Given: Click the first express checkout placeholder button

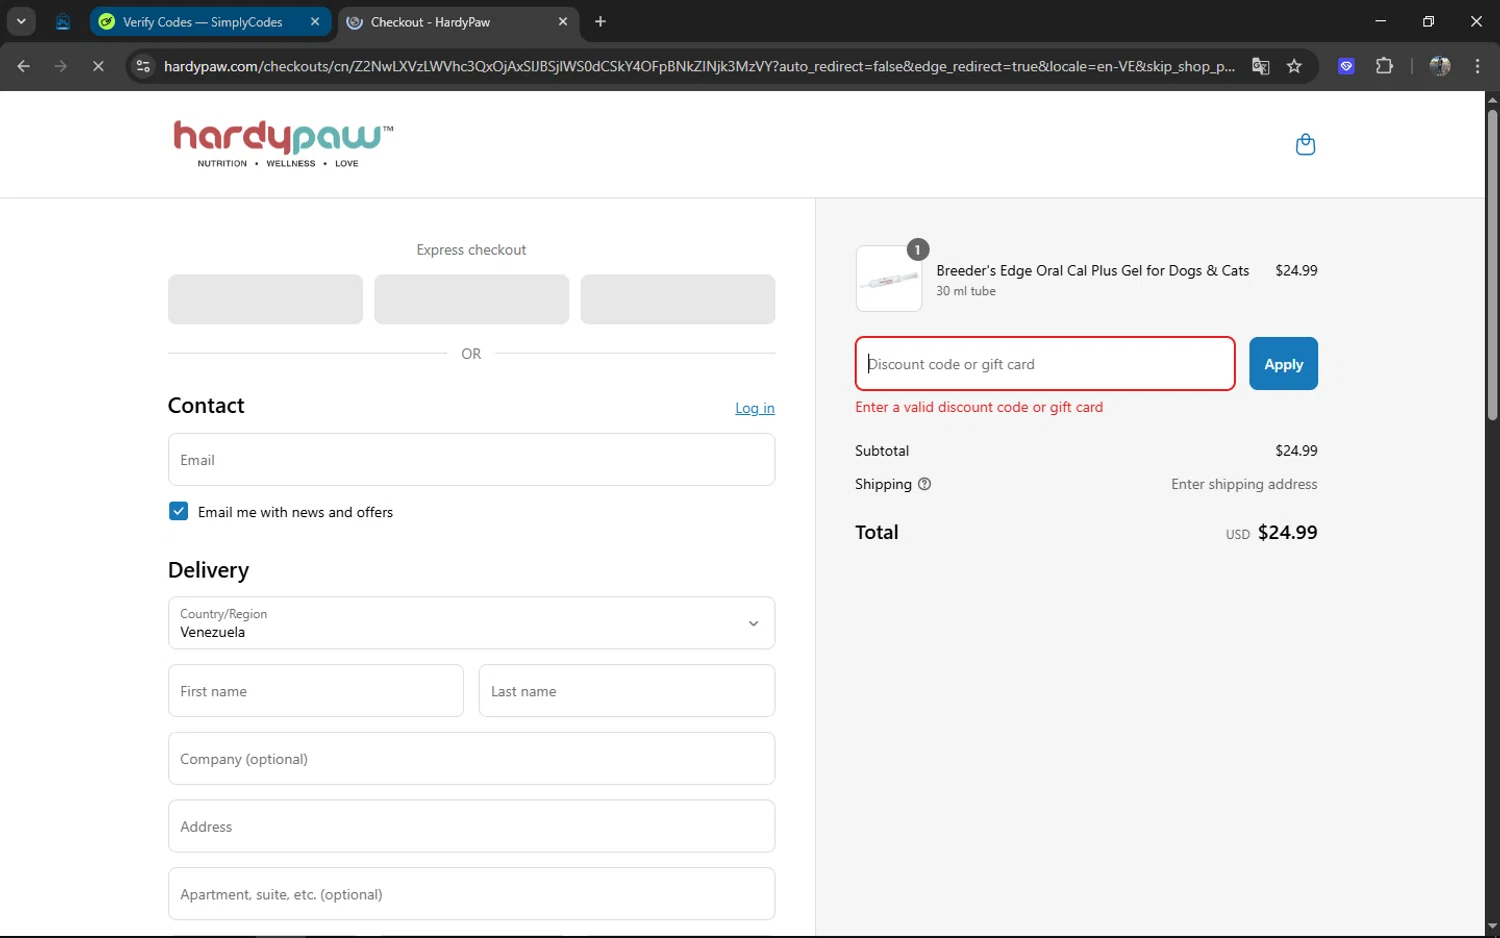Looking at the screenshot, I should tap(265, 299).
